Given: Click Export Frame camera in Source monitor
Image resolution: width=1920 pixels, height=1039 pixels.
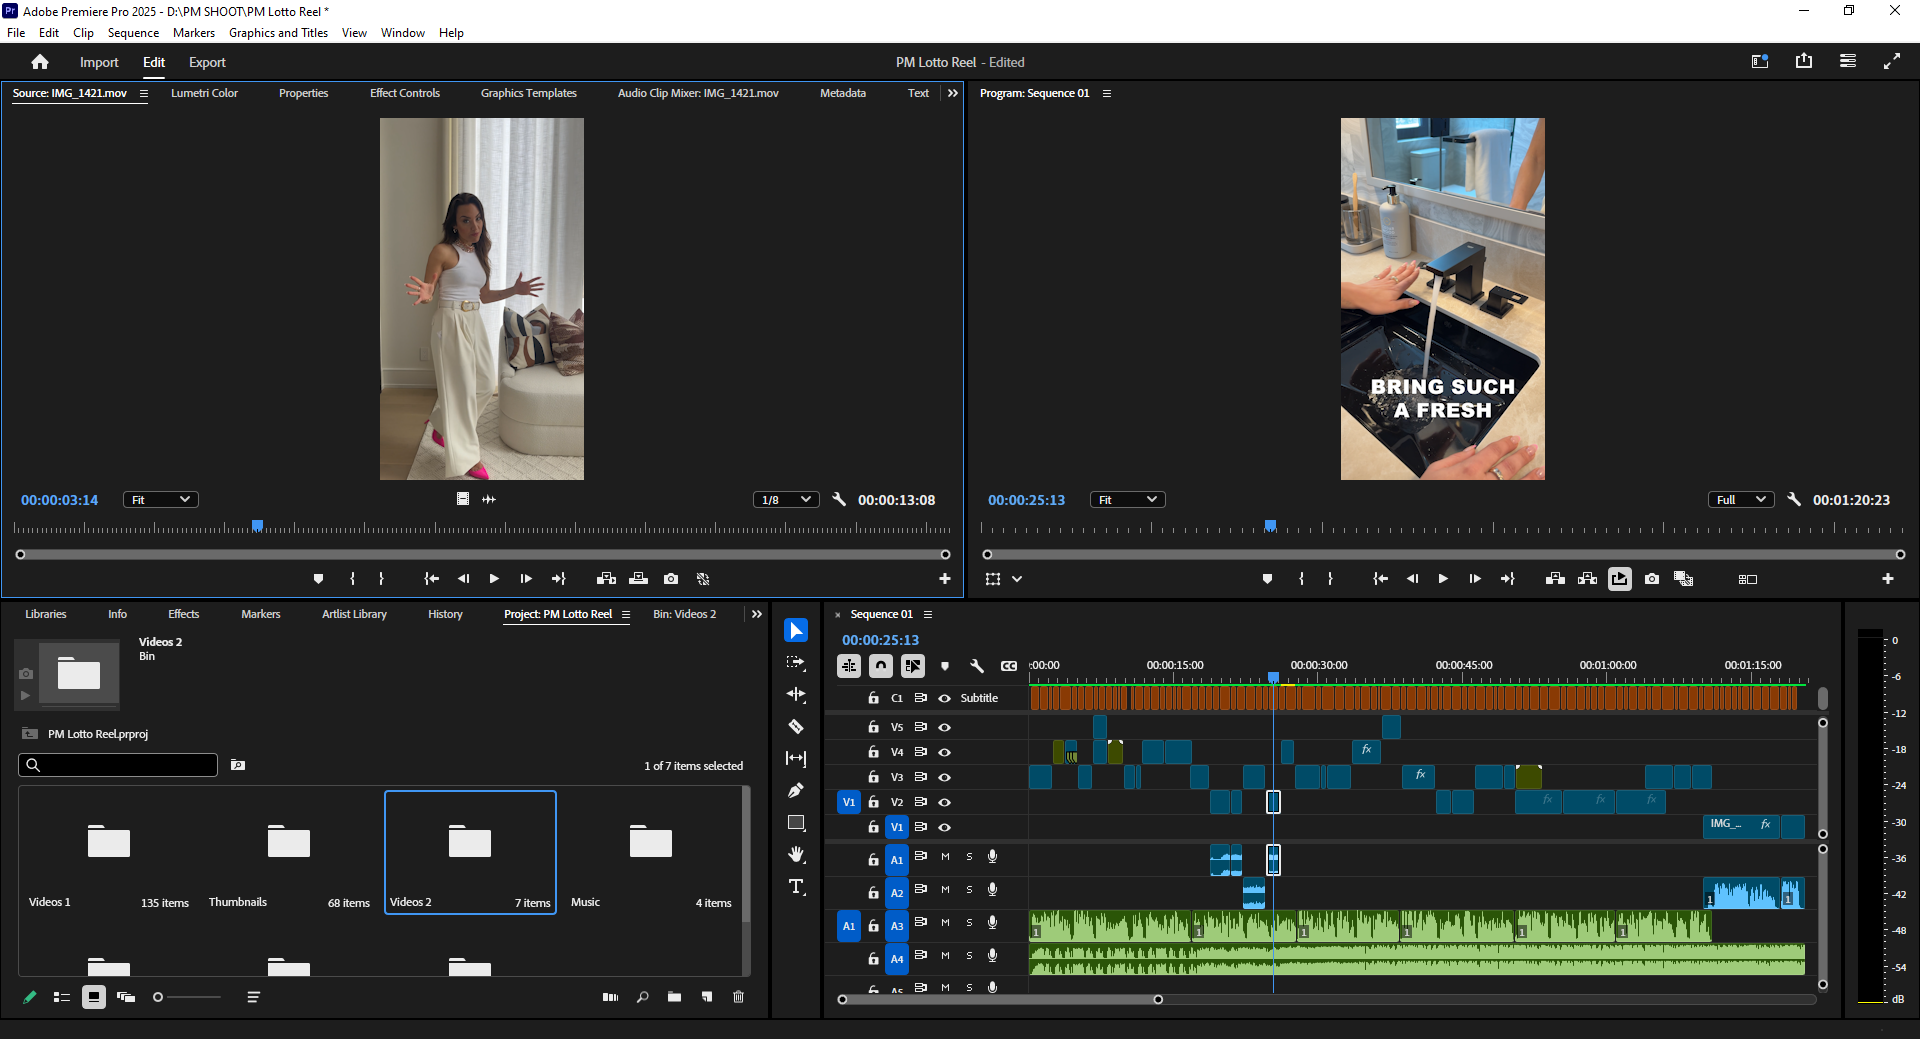Looking at the screenshot, I should coord(671,579).
